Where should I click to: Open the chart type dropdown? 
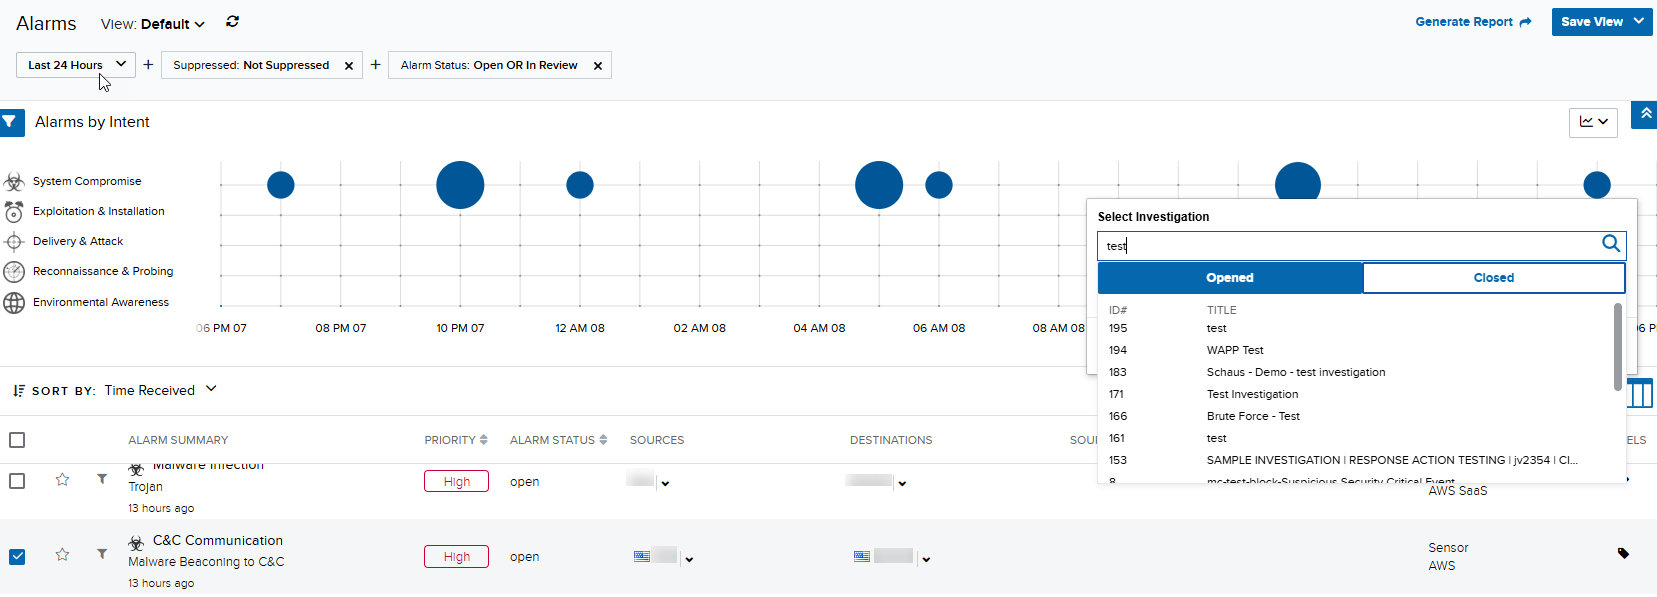tap(1593, 122)
